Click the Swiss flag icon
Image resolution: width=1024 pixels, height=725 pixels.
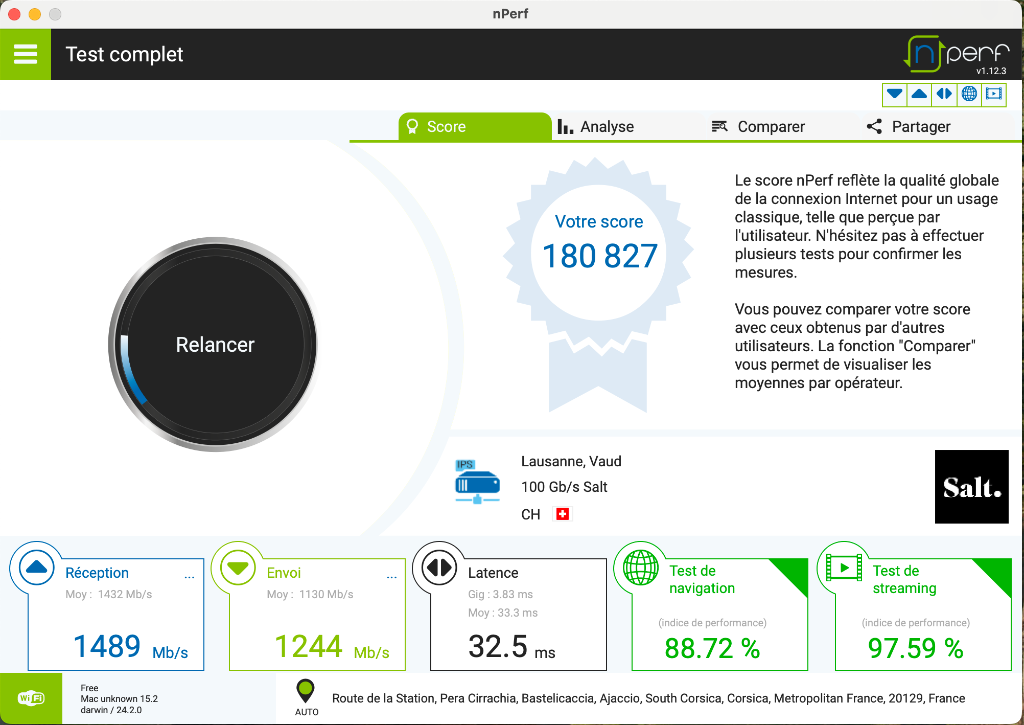coord(562,514)
